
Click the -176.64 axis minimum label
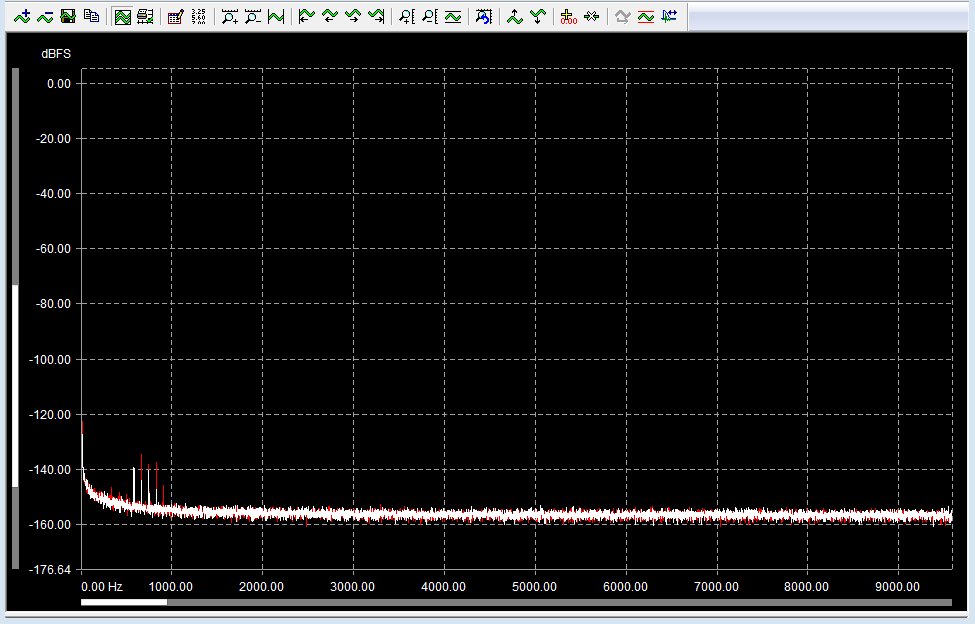50,569
